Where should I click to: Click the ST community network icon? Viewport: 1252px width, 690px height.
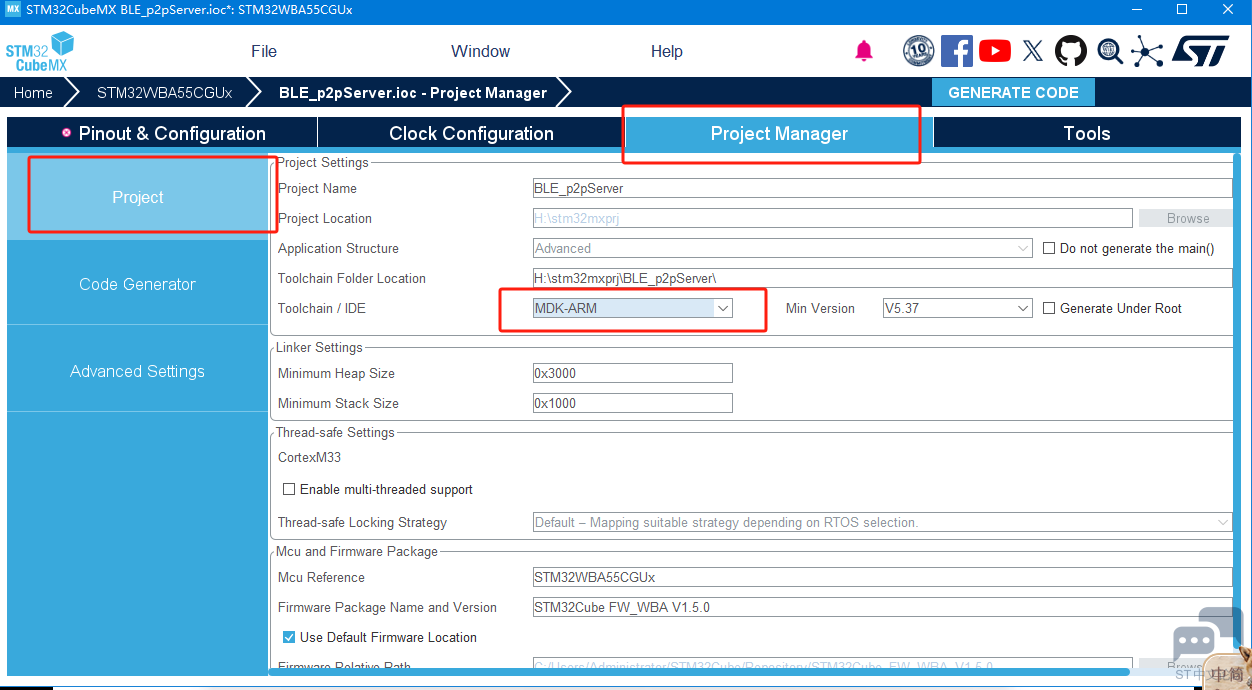1147,51
